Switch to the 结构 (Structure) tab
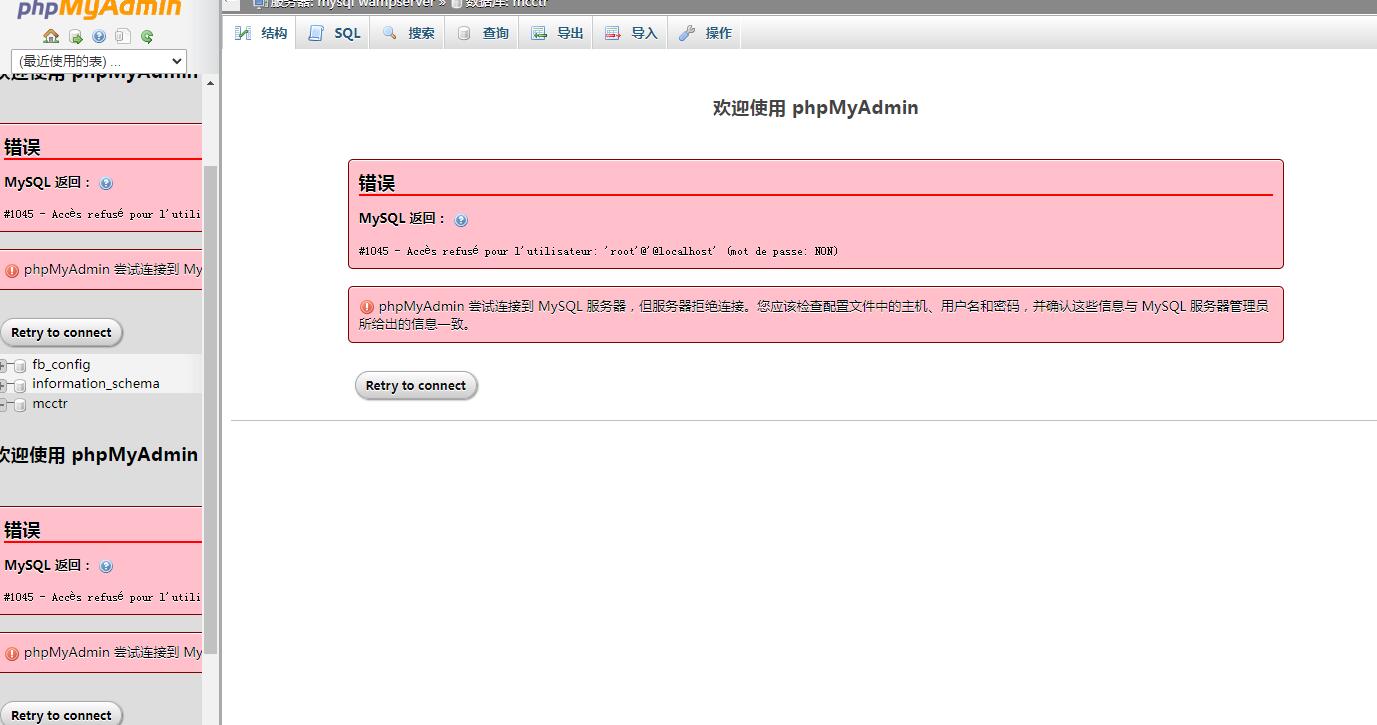Screen dimensions: 1377x725 pos(261,33)
